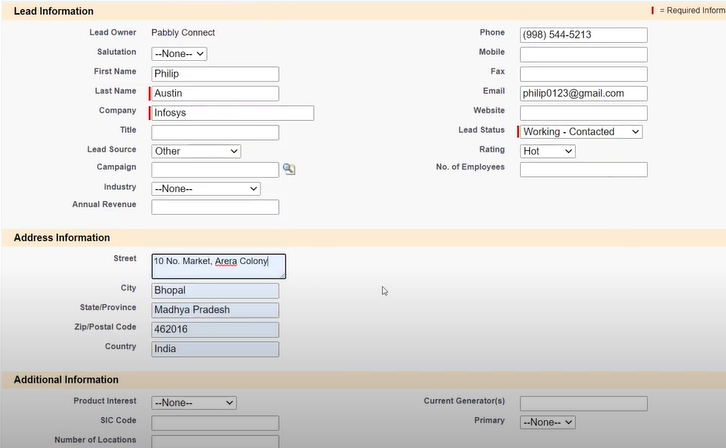Viewport: 726px width, 448px height.
Task: Click the Last Name field containing Austin
Action: [215, 93]
